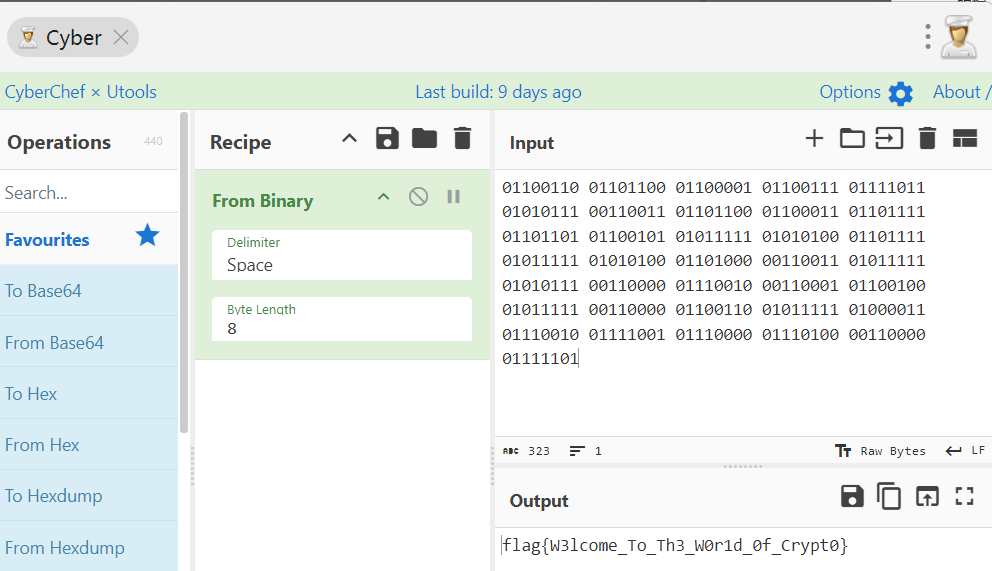Disable the From Binary operation
Image resolution: width=992 pixels, height=571 pixels.
[419, 197]
